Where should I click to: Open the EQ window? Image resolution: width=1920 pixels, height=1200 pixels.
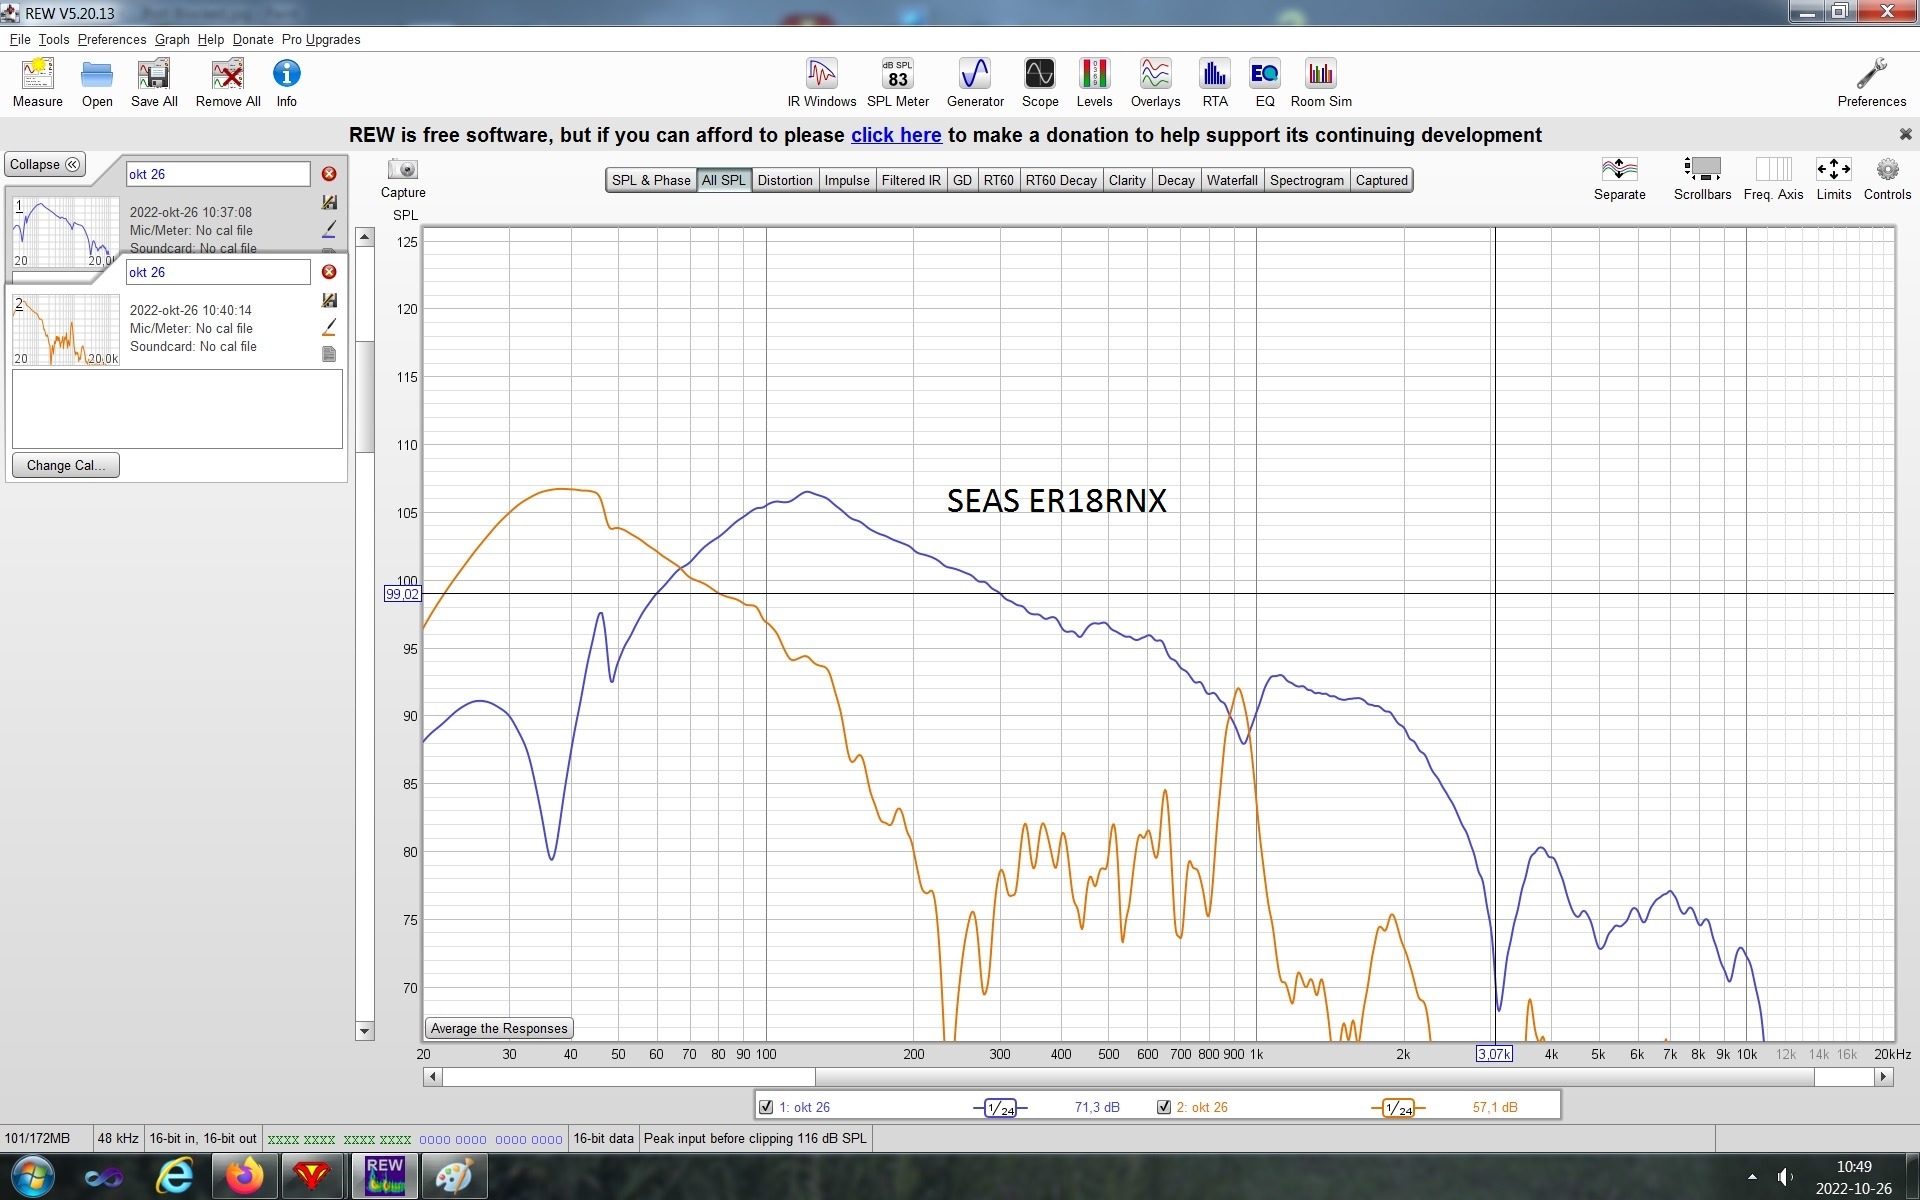1265,82
